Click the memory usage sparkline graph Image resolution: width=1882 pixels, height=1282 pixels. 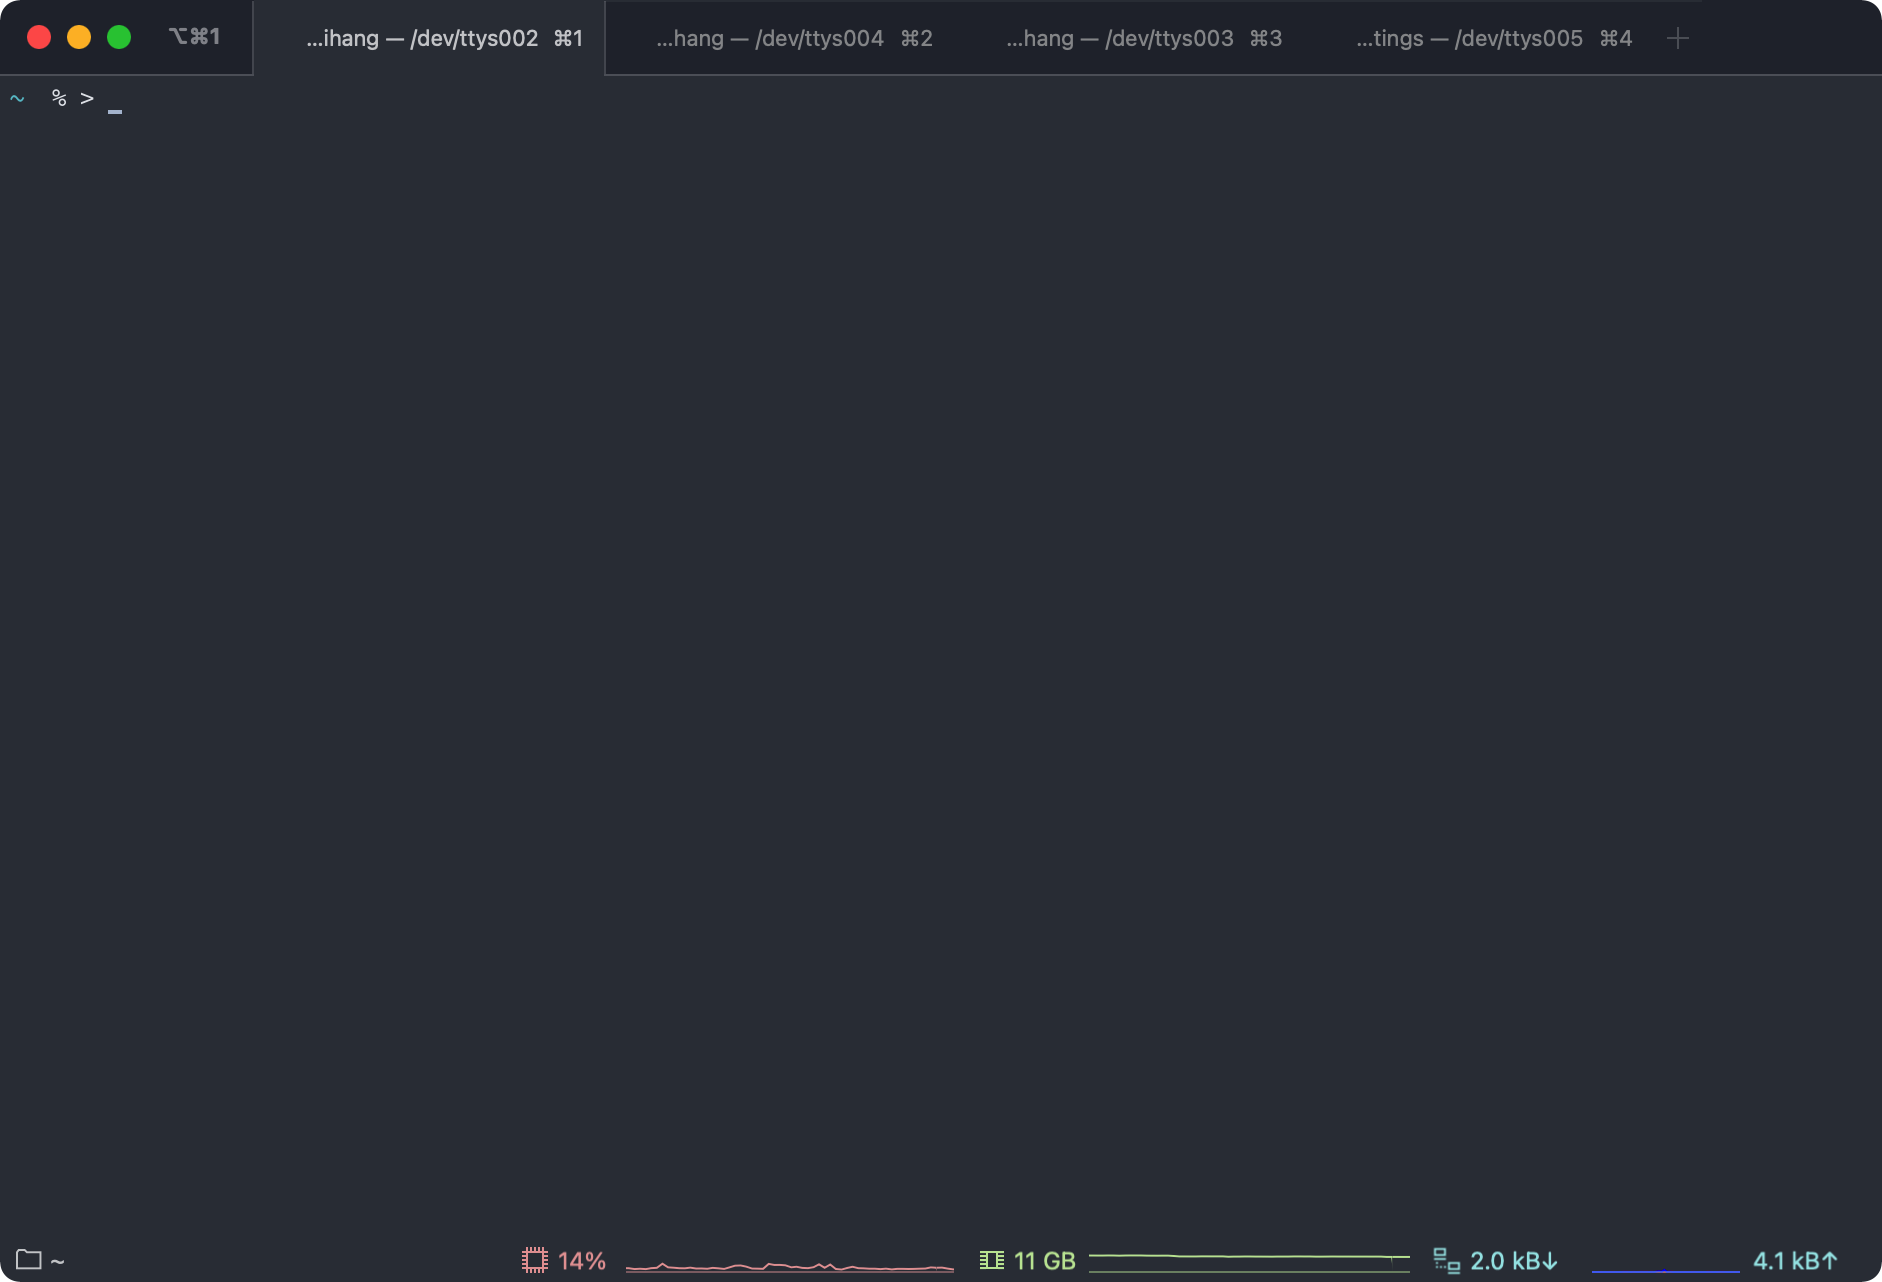pos(1249,1262)
